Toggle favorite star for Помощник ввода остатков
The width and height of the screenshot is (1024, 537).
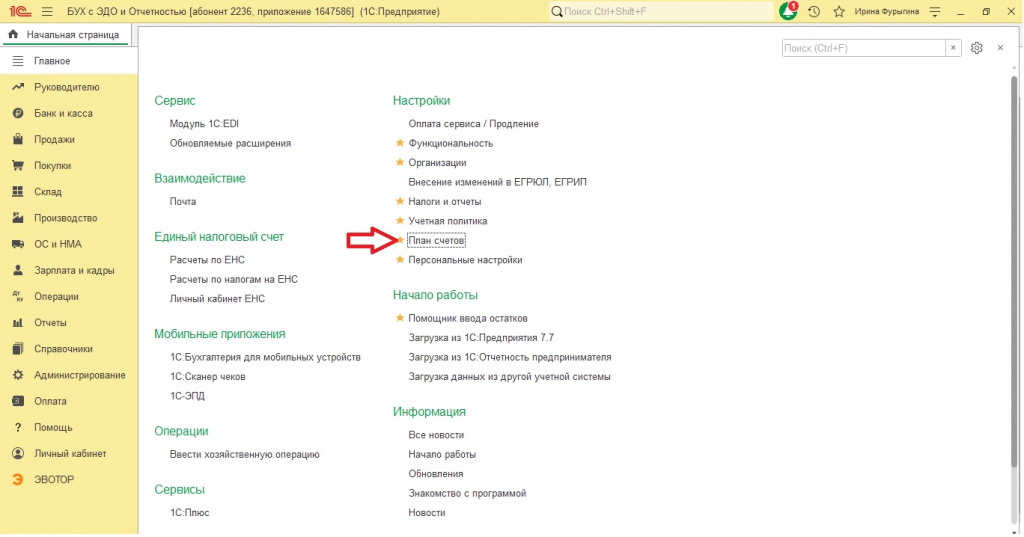coord(400,317)
